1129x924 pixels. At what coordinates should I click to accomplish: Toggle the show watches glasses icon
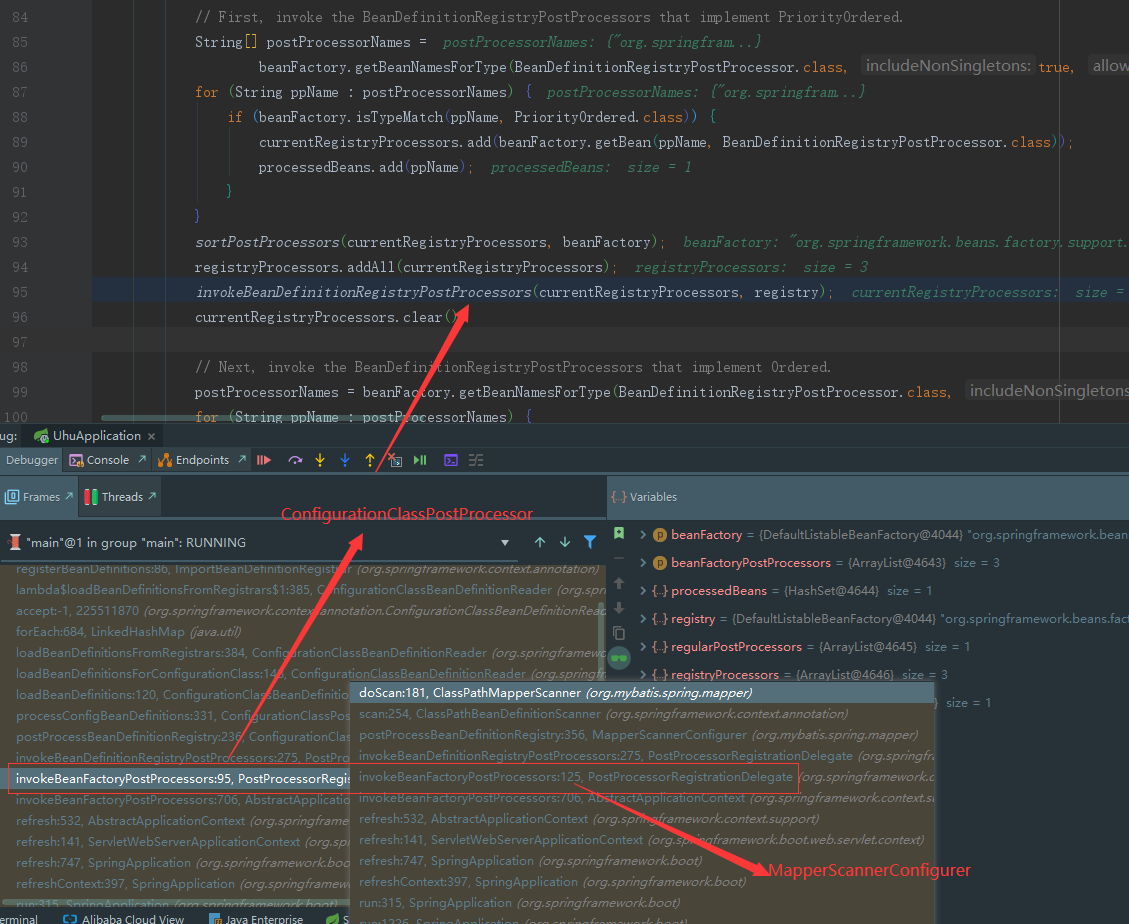619,658
